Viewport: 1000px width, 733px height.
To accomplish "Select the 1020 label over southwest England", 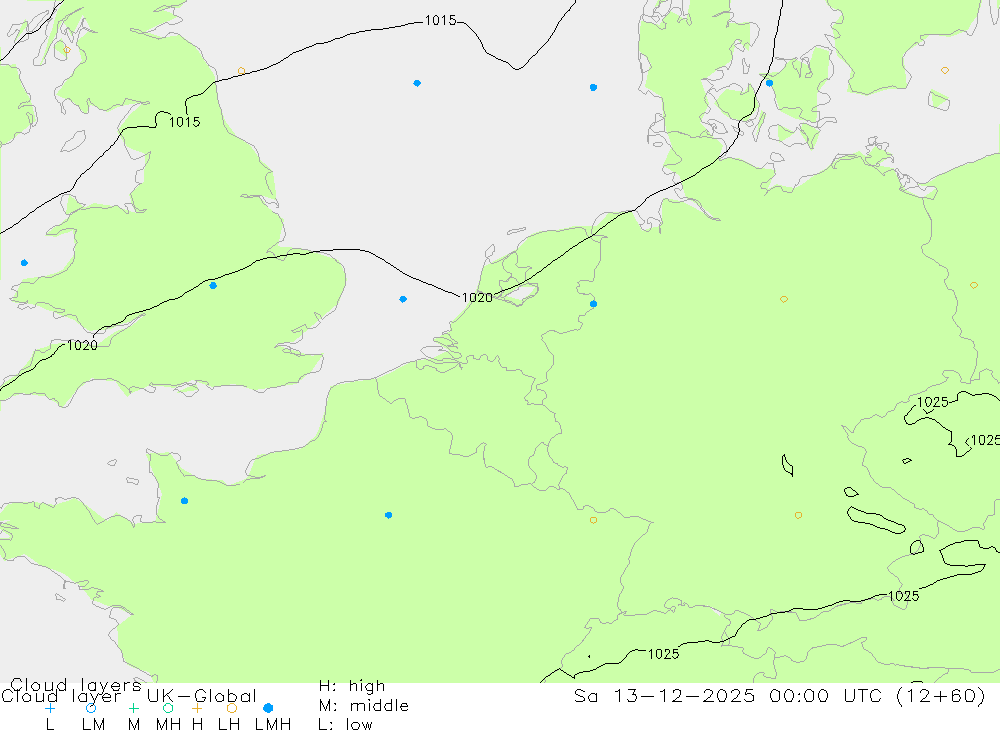I will [x=82, y=345].
